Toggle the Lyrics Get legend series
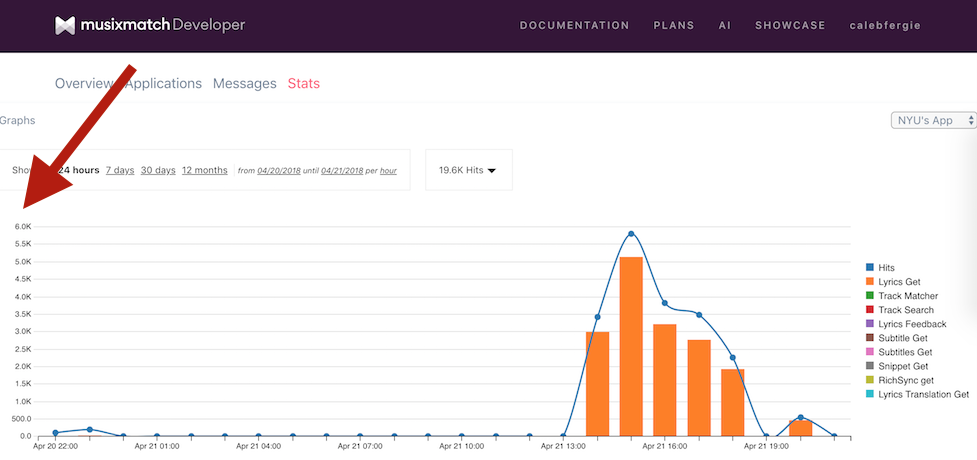 pos(898,282)
